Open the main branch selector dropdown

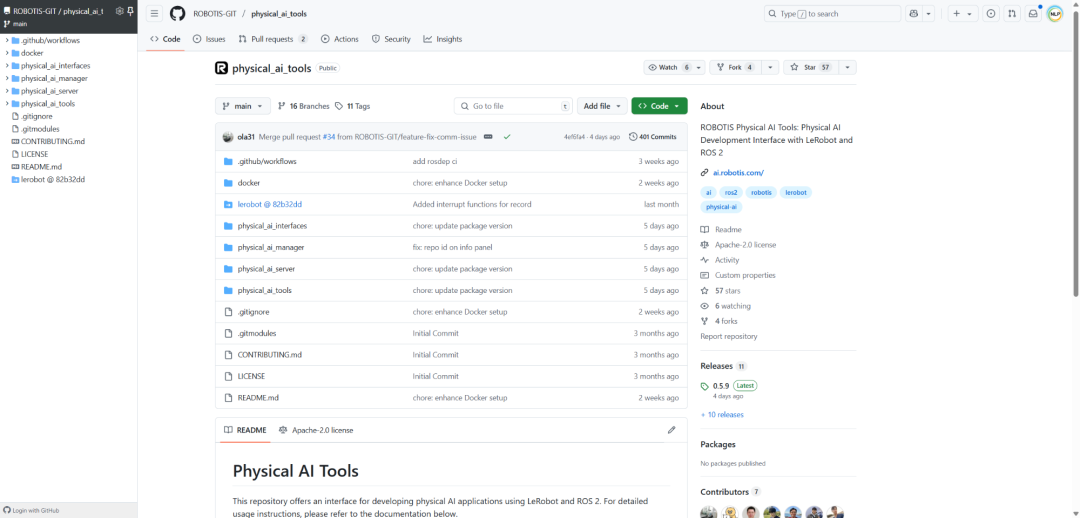[242, 106]
